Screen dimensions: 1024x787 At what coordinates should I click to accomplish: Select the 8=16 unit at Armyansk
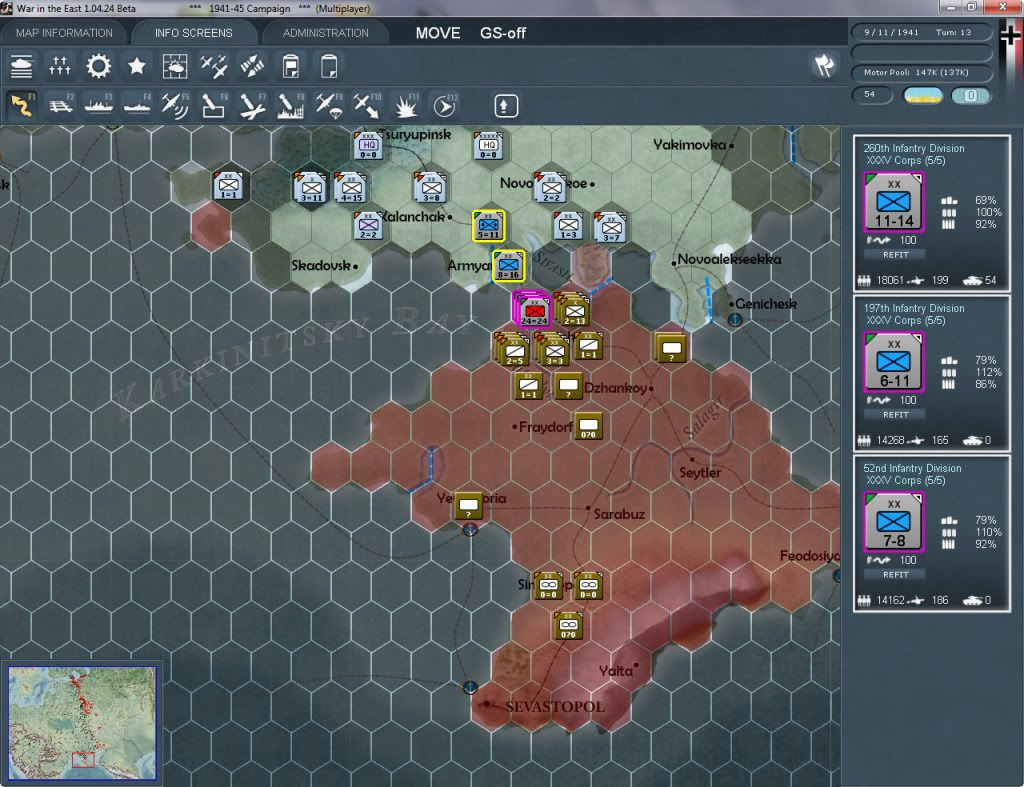pyautogui.click(x=509, y=266)
